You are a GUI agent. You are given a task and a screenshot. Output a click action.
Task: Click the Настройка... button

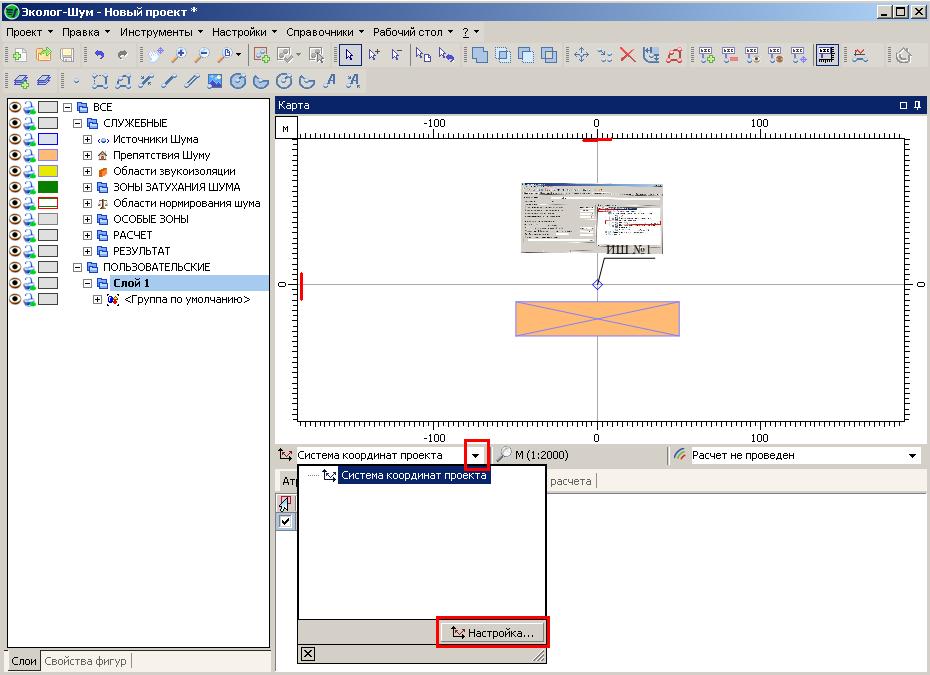click(492, 632)
